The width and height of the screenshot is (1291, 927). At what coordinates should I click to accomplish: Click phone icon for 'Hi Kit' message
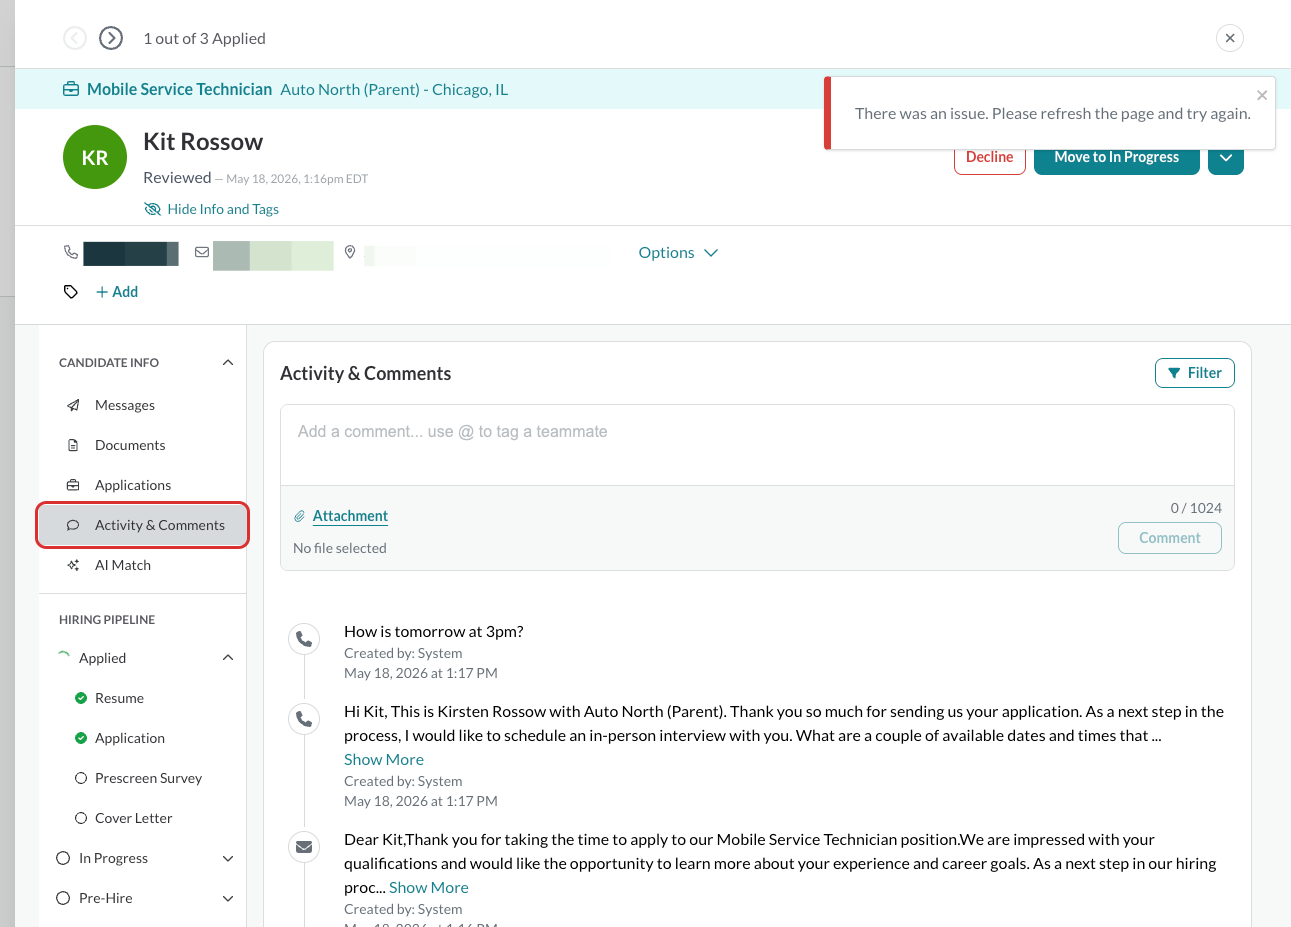point(304,718)
